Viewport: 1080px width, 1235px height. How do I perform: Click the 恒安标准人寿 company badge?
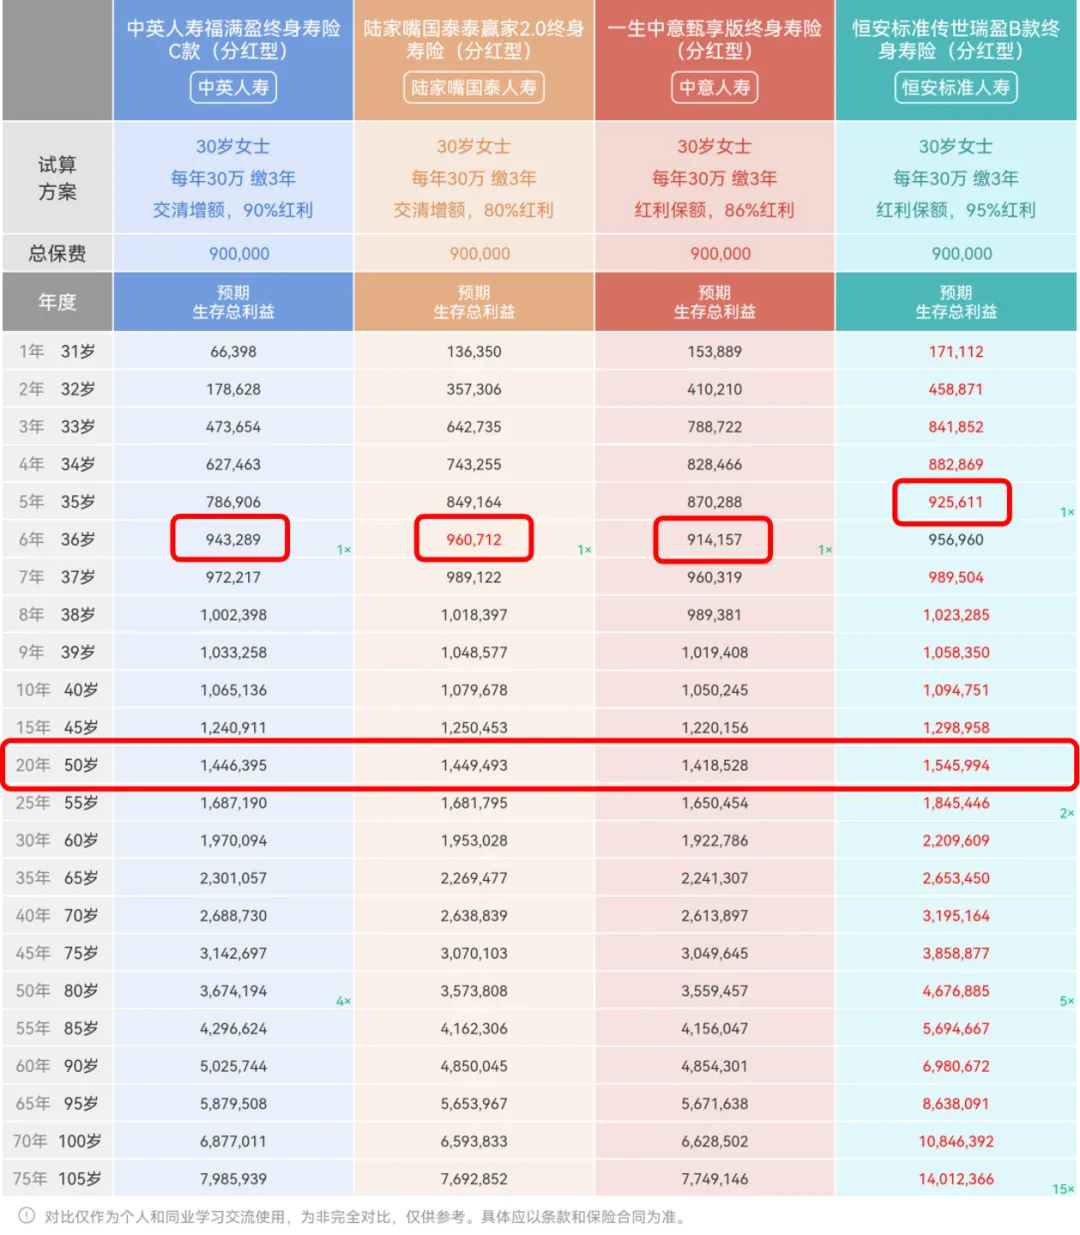(956, 88)
